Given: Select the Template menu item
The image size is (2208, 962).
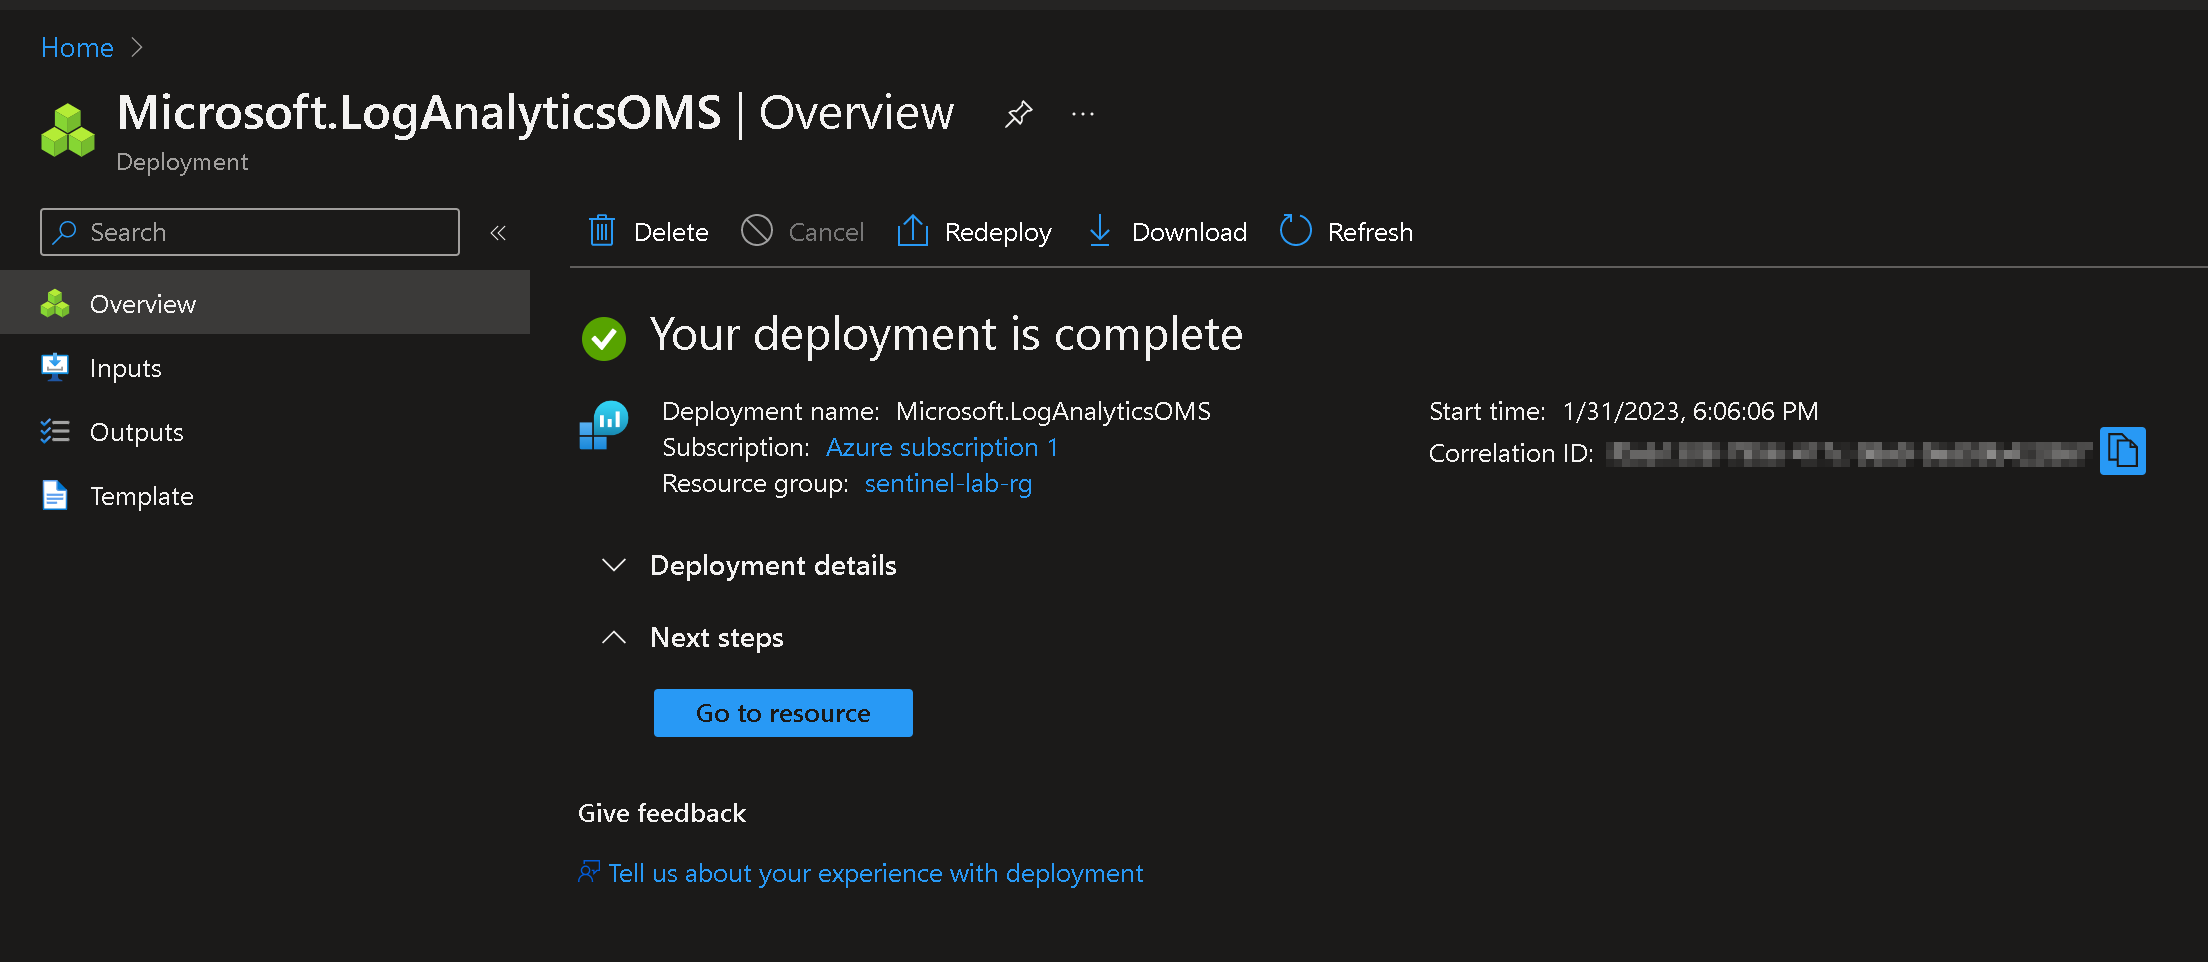Looking at the screenshot, I should (x=141, y=496).
